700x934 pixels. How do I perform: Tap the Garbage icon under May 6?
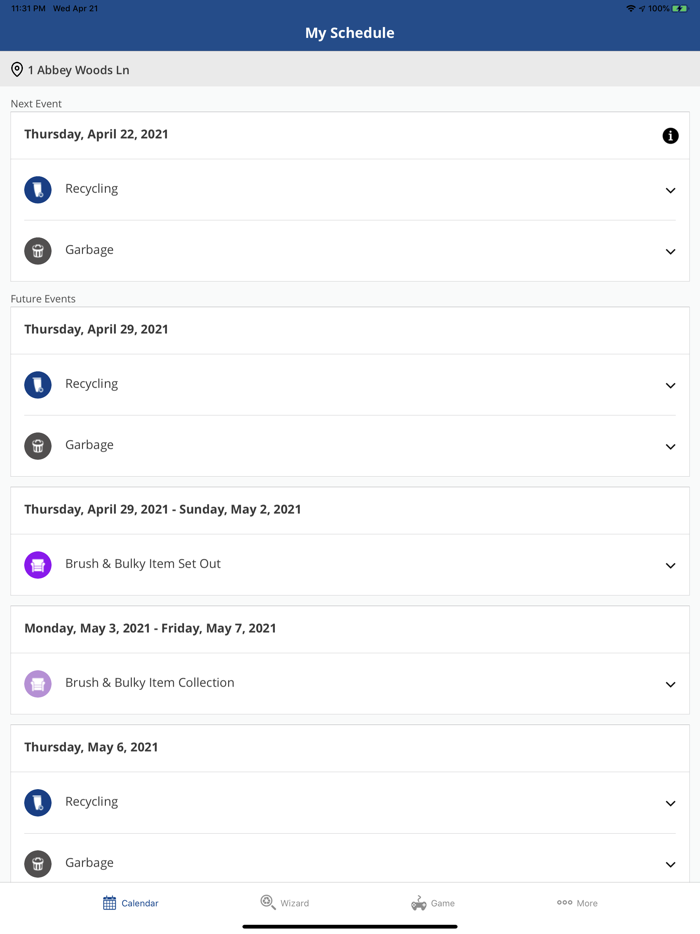(38, 864)
